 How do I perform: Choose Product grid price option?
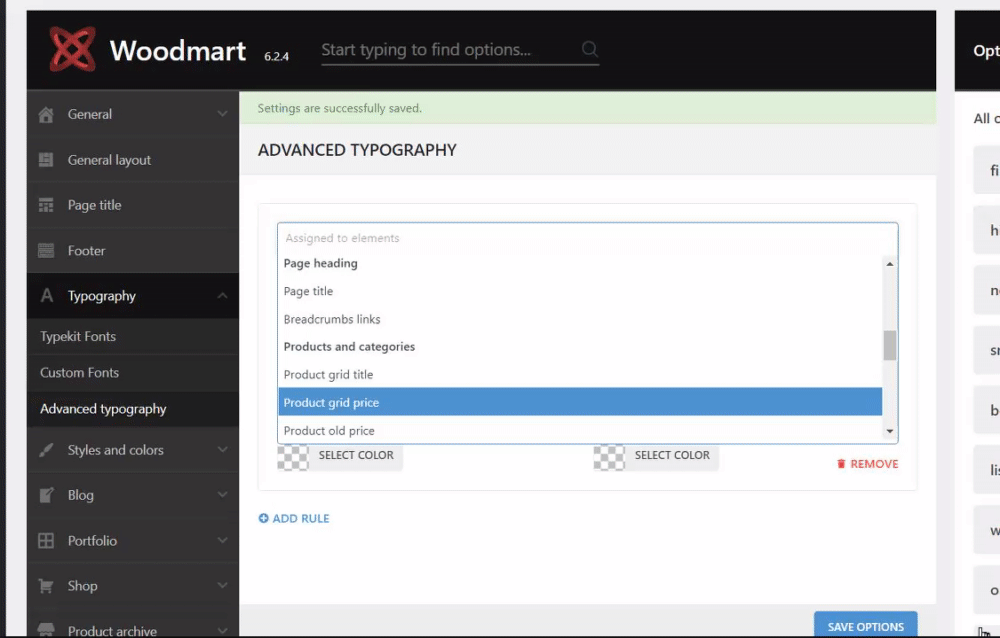(580, 402)
